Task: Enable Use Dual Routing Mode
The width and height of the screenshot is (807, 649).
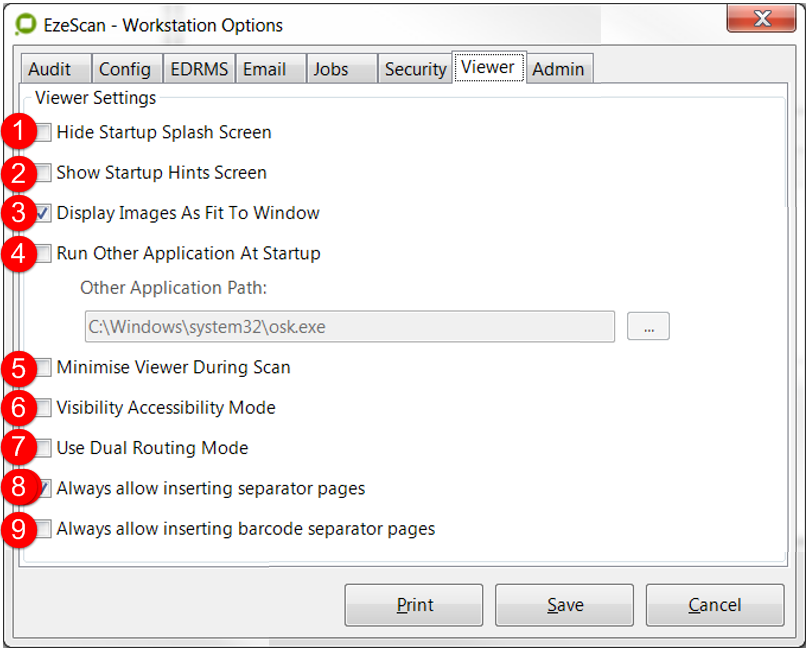Action: [x=43, y=448]
